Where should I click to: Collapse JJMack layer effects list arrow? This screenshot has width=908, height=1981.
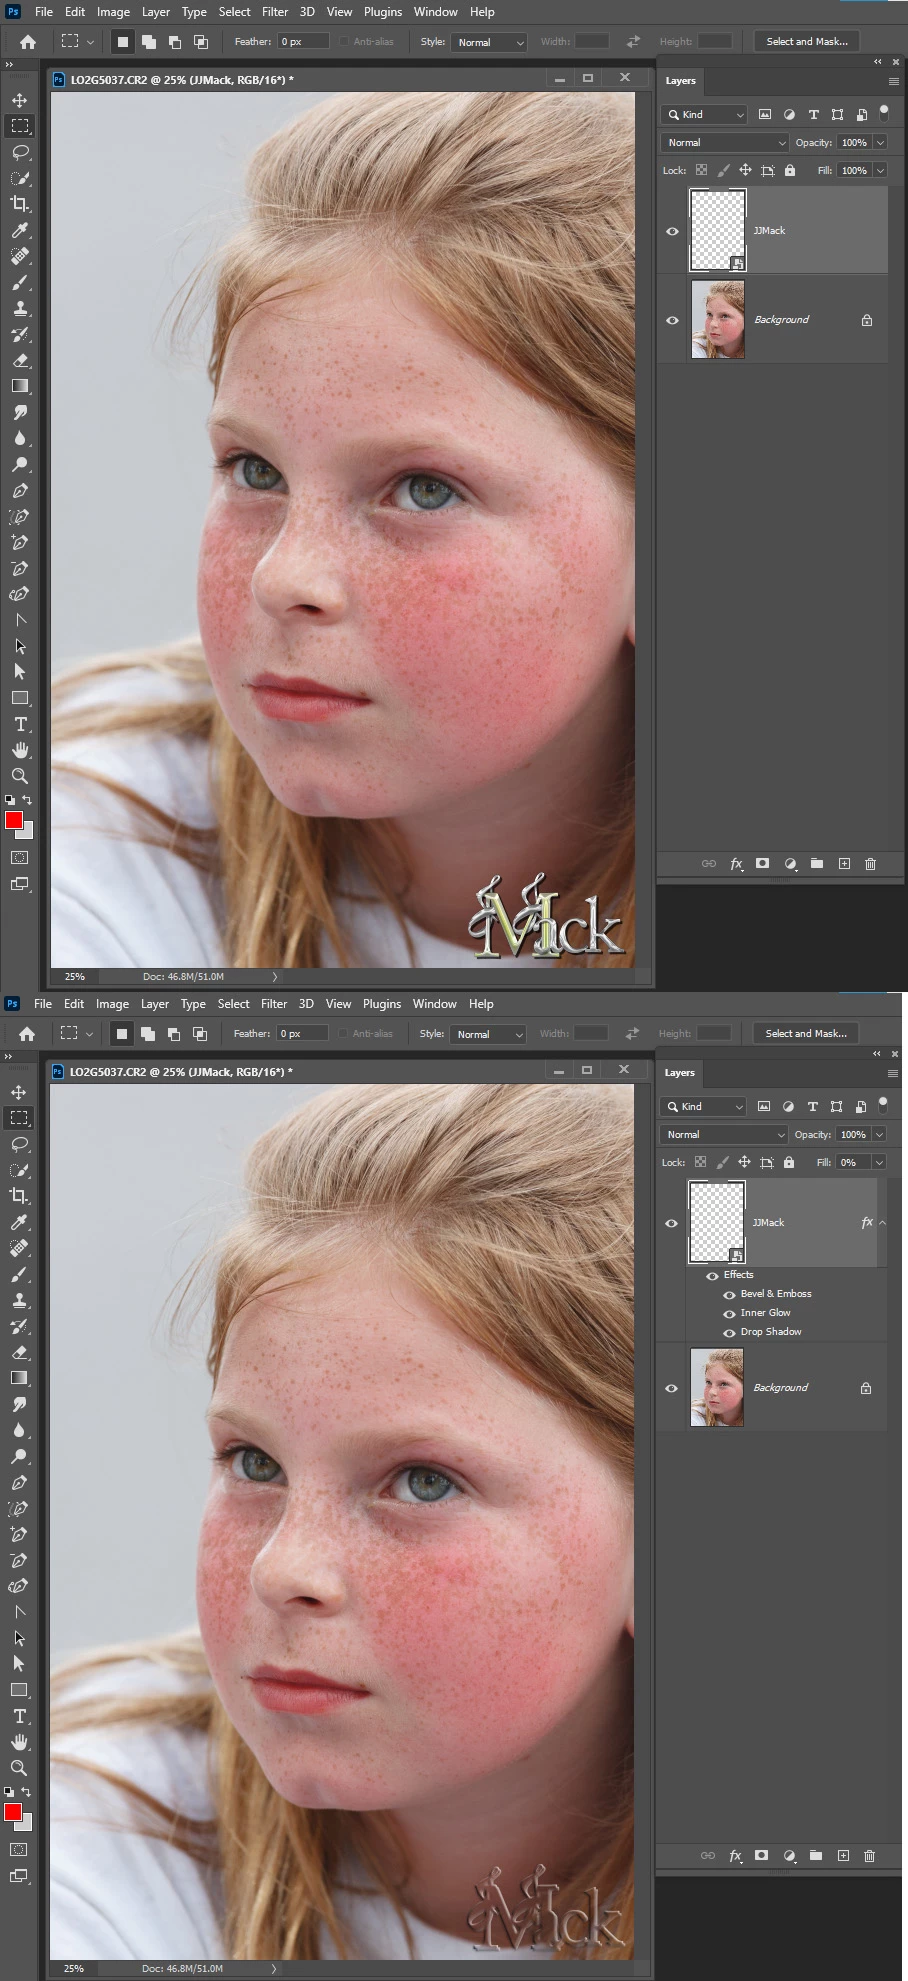click(882, 1223)
